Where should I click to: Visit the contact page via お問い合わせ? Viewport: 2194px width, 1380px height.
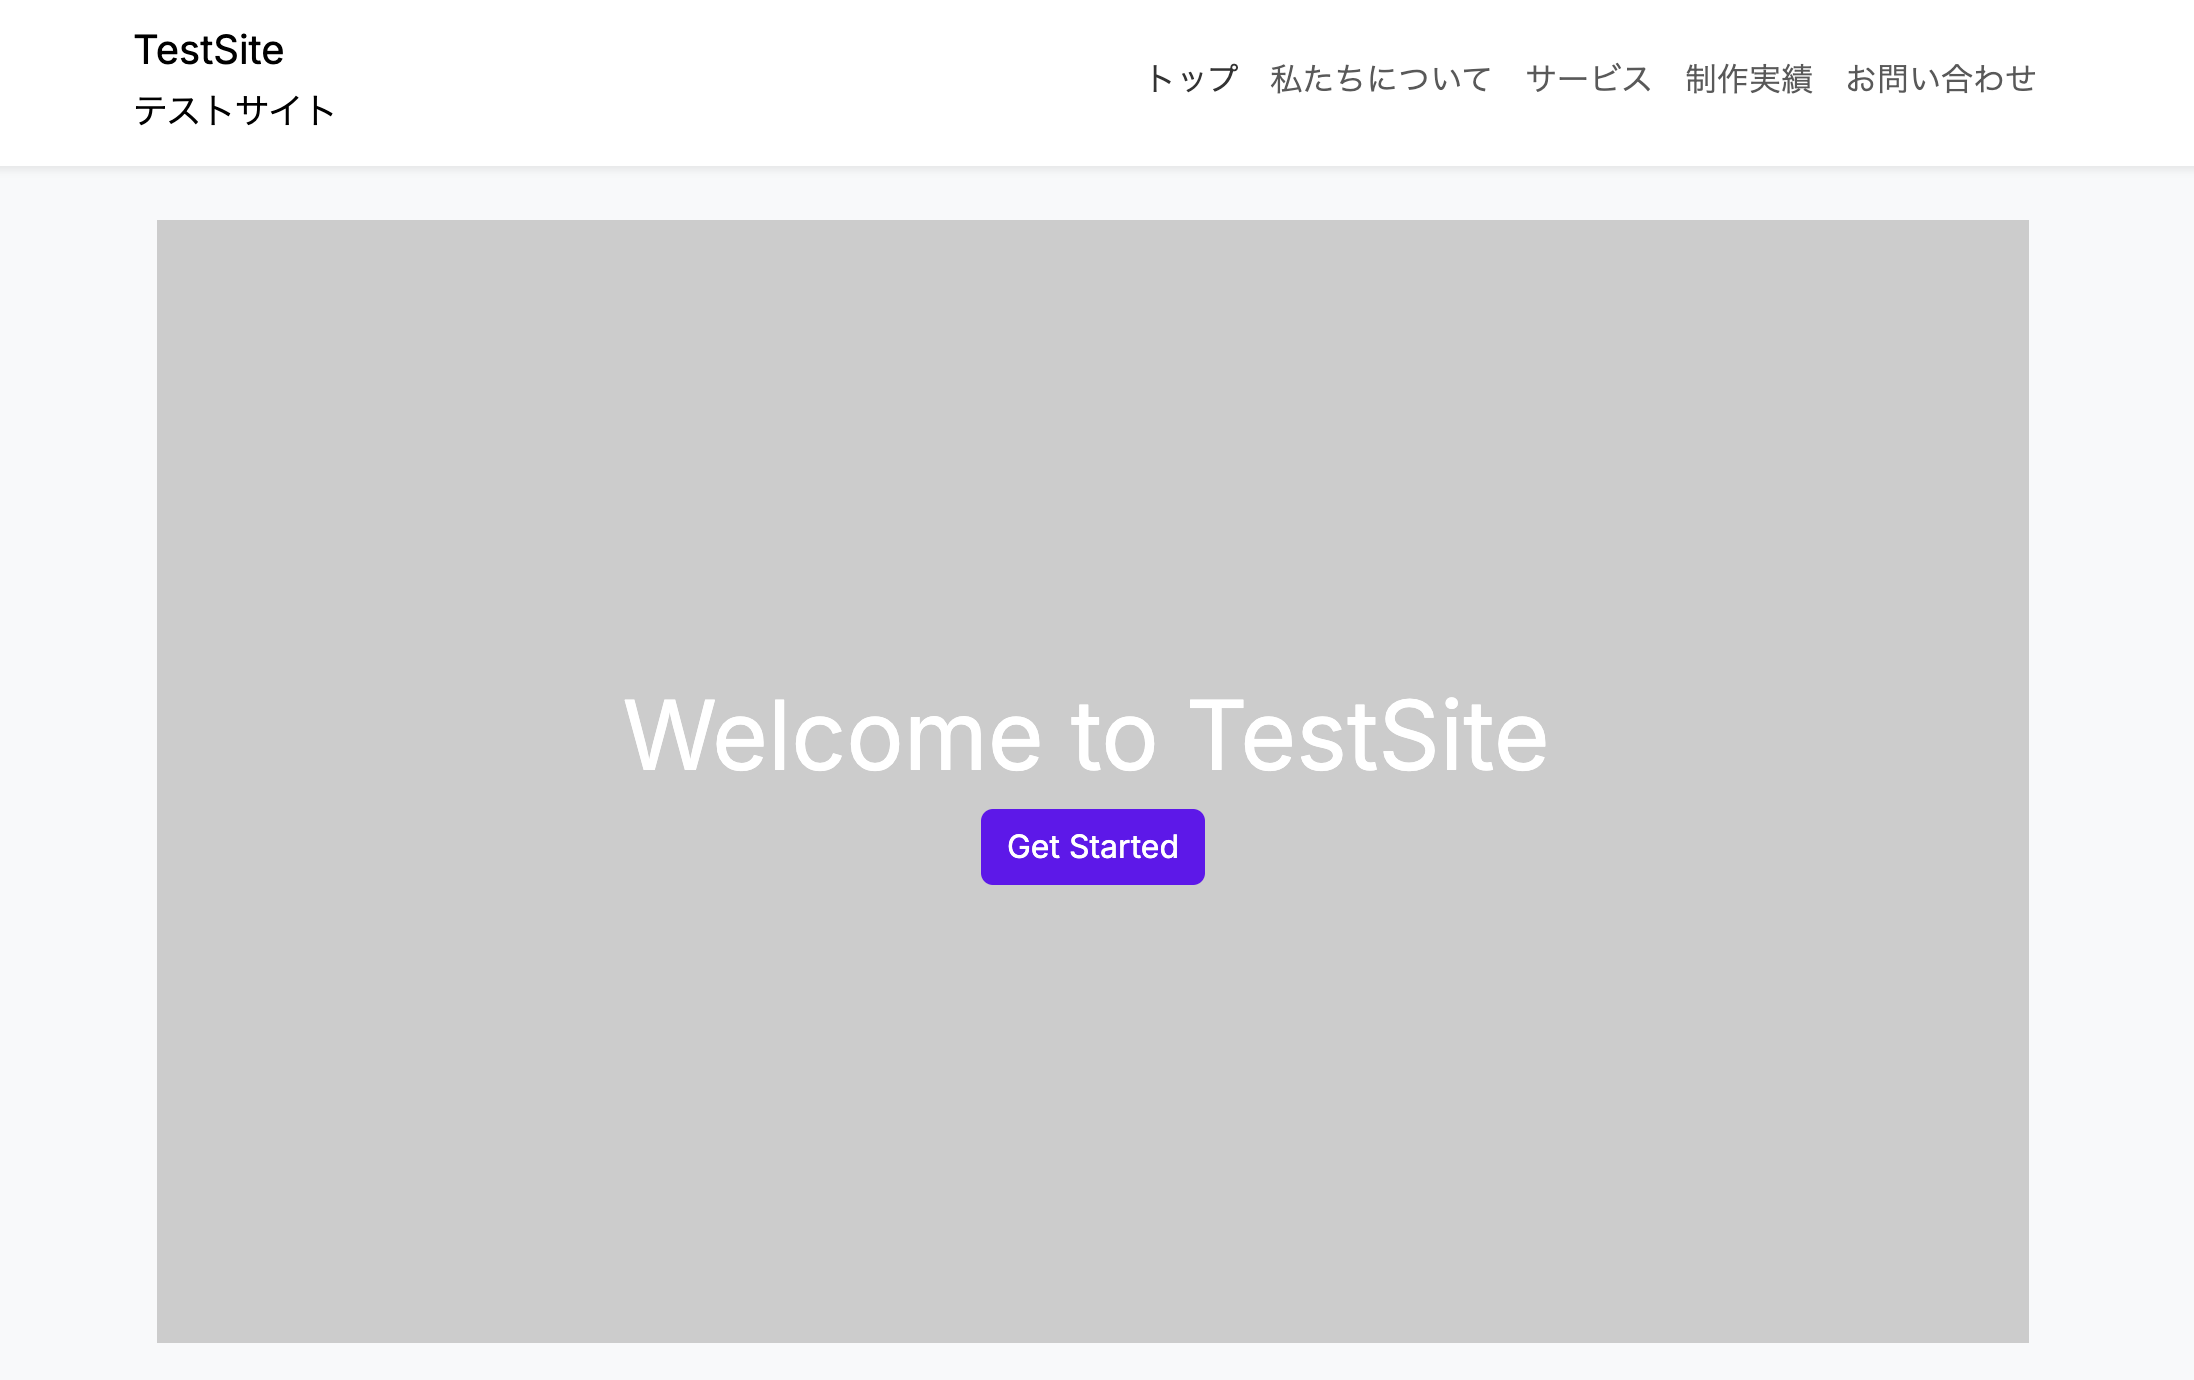click(x=1940, y=78)
